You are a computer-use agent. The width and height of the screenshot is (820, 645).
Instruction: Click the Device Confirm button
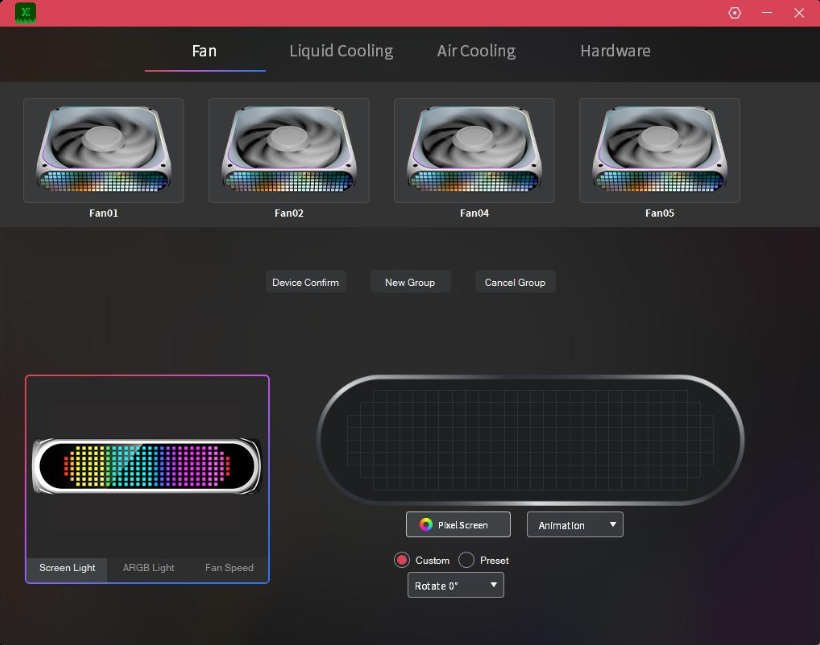pos(305,282)
